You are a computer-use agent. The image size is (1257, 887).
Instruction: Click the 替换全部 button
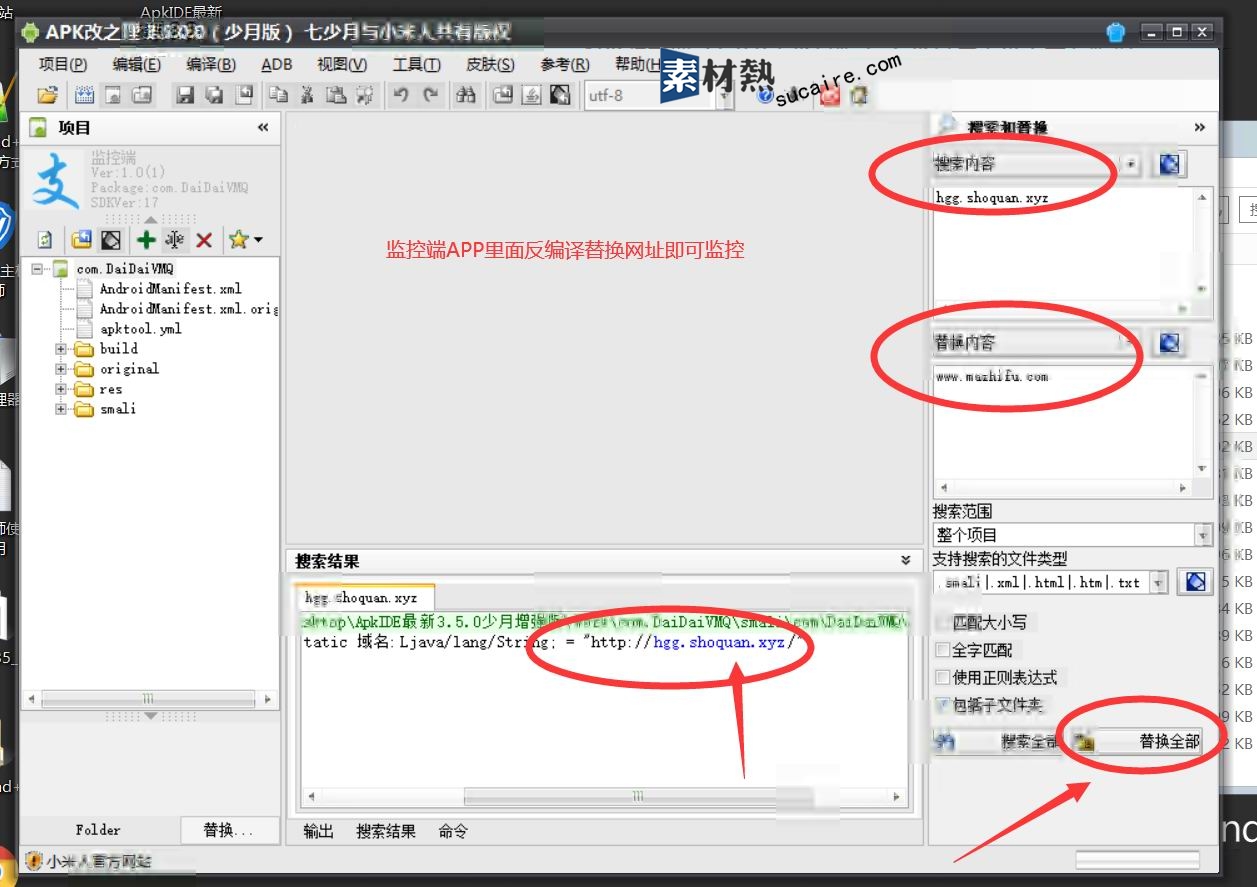click(1139, 741)
